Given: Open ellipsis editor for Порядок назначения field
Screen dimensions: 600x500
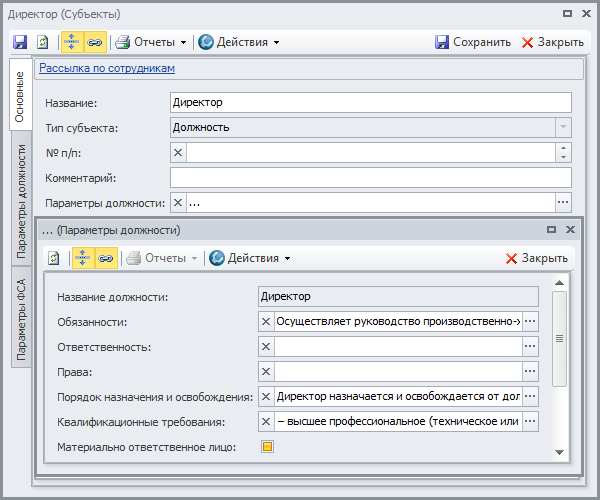Looking at the screenshot, I should point(530,396).
